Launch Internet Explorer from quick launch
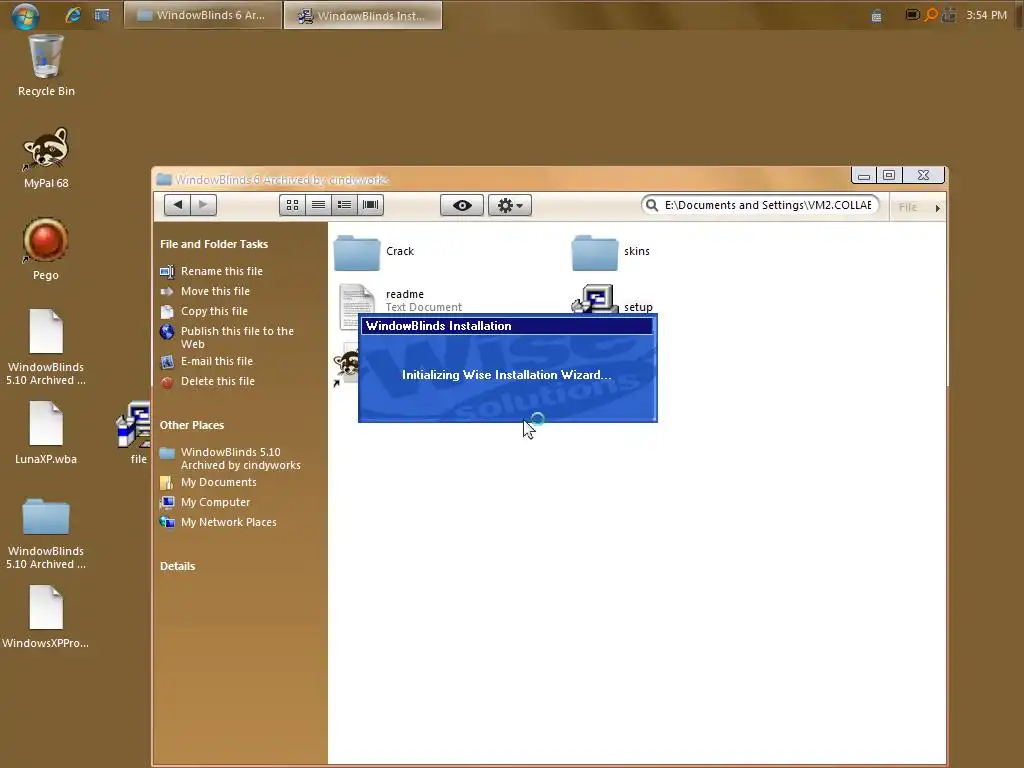This screenshot has height=768, width=1024. (x=72, y=15)
